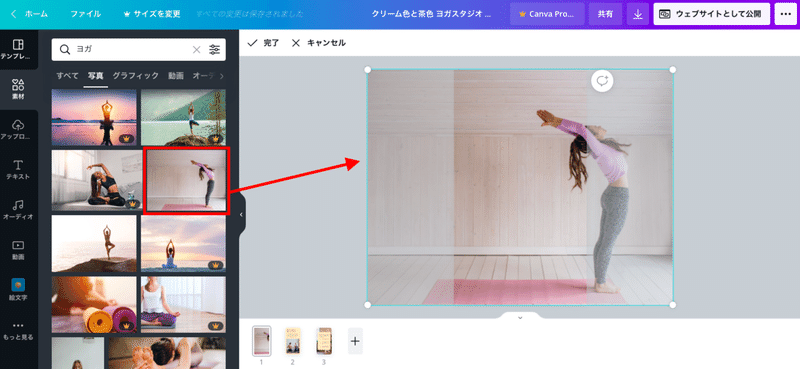Go back to Home (ホーム)
Viewport: 800px width, 369px height.
click(31, 14)
